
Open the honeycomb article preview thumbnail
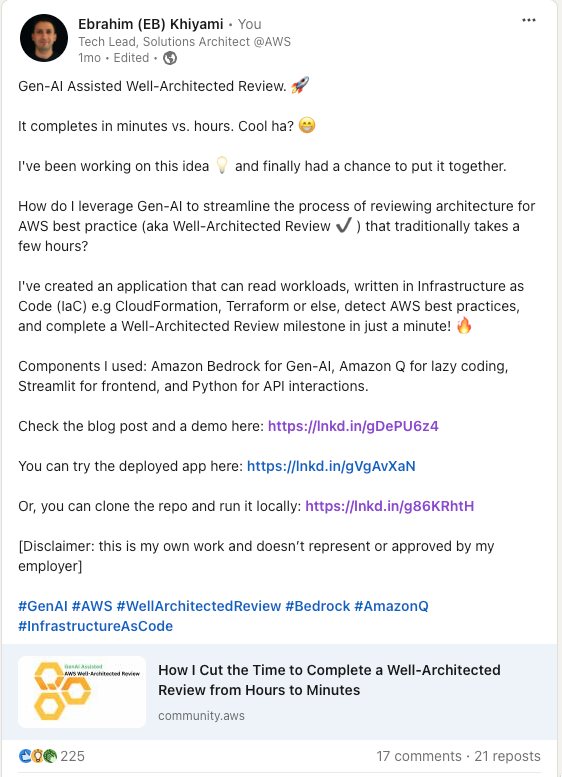82,692
